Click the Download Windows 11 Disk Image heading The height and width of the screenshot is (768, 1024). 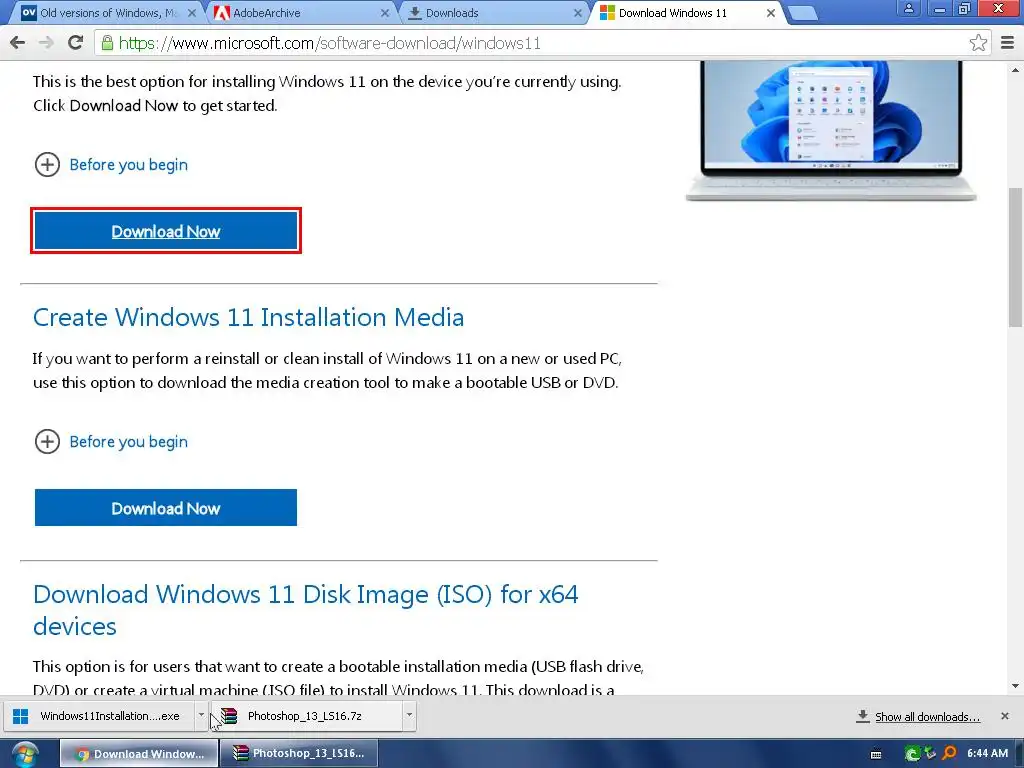click(x=306, y=610)
